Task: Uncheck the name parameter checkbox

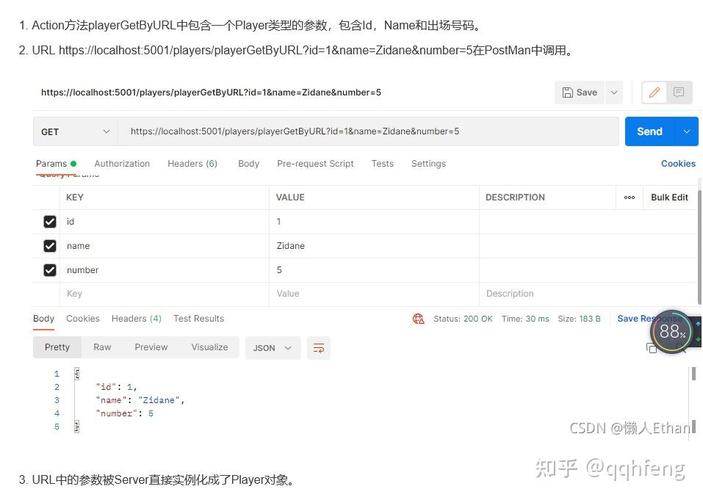Action: point(50,246)
